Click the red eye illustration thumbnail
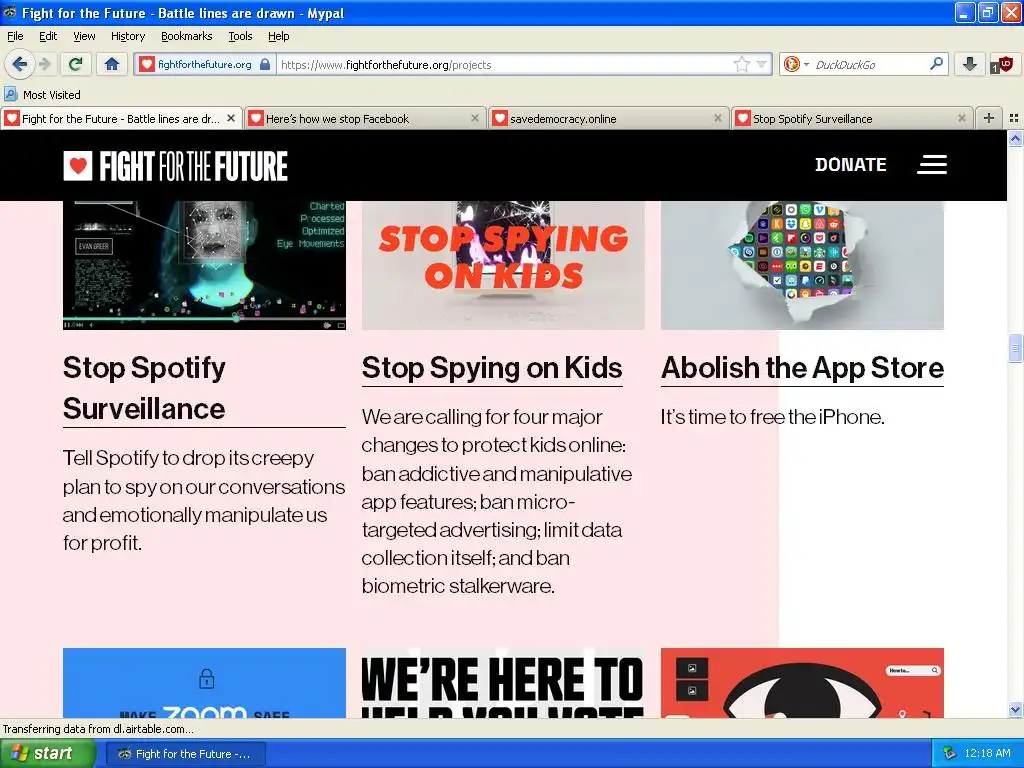This screenshot has width=1024, height=768. click(x=802, y=683)
